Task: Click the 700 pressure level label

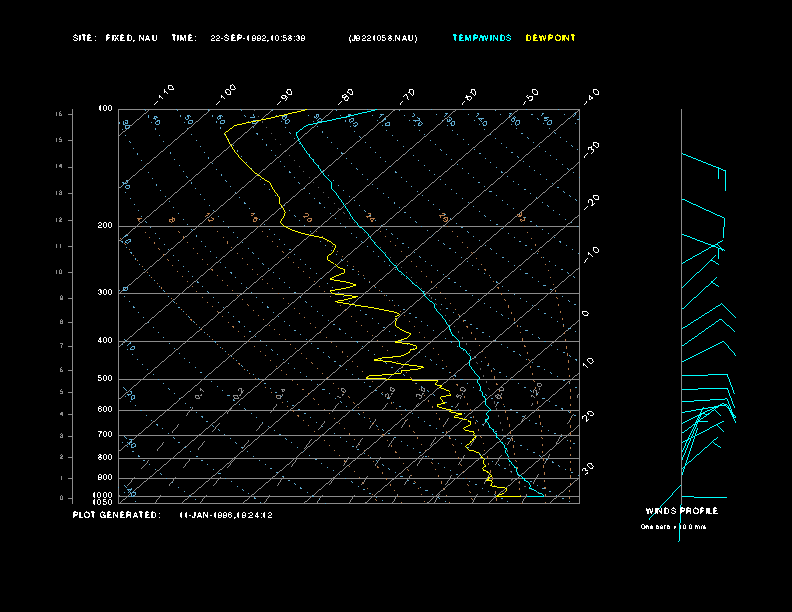Action: tap(105, 435)
